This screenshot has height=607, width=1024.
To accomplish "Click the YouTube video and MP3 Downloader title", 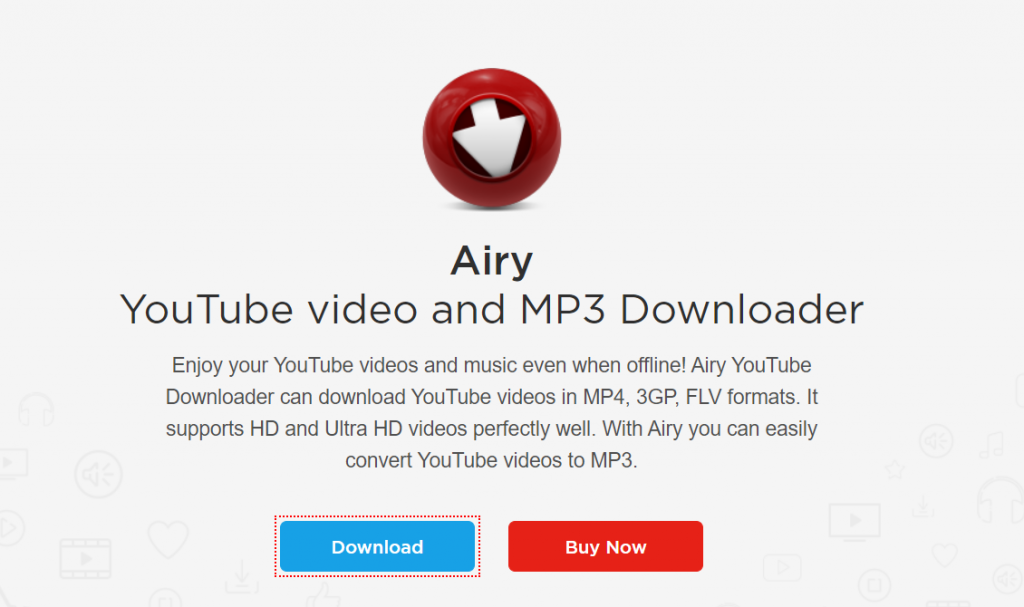I will 492,310.
